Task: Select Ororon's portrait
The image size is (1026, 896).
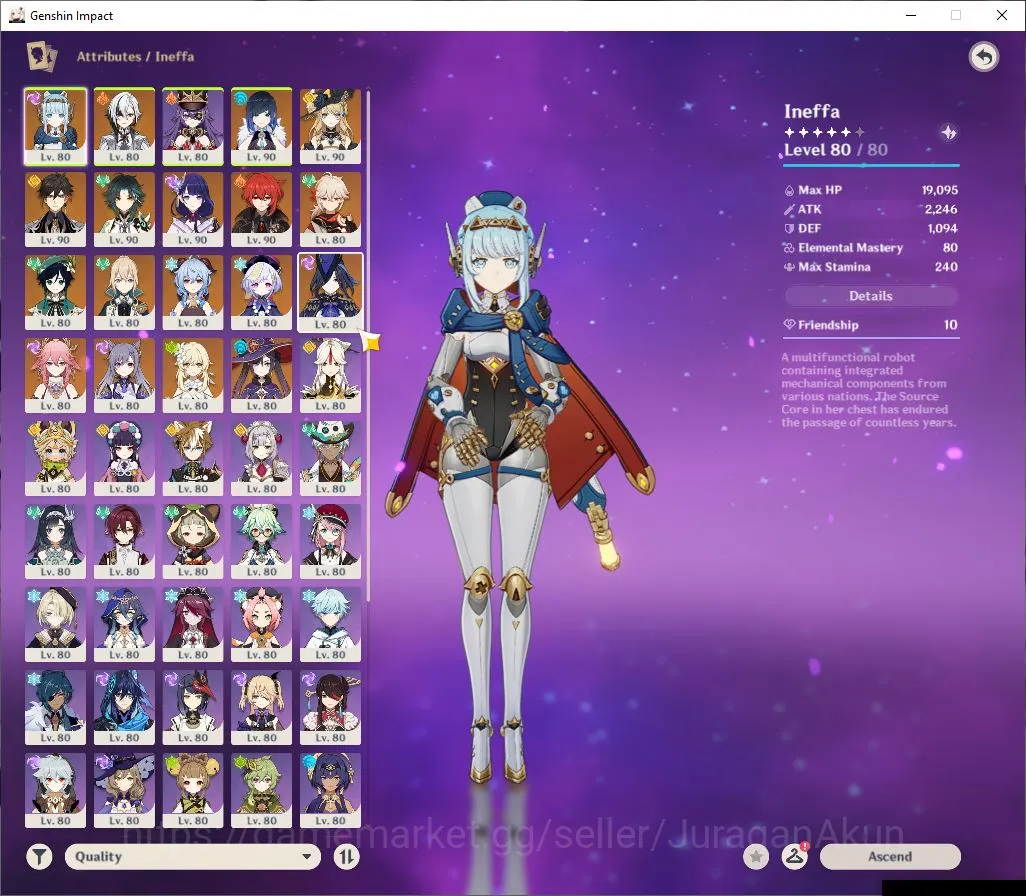Action: pos(124,708)
